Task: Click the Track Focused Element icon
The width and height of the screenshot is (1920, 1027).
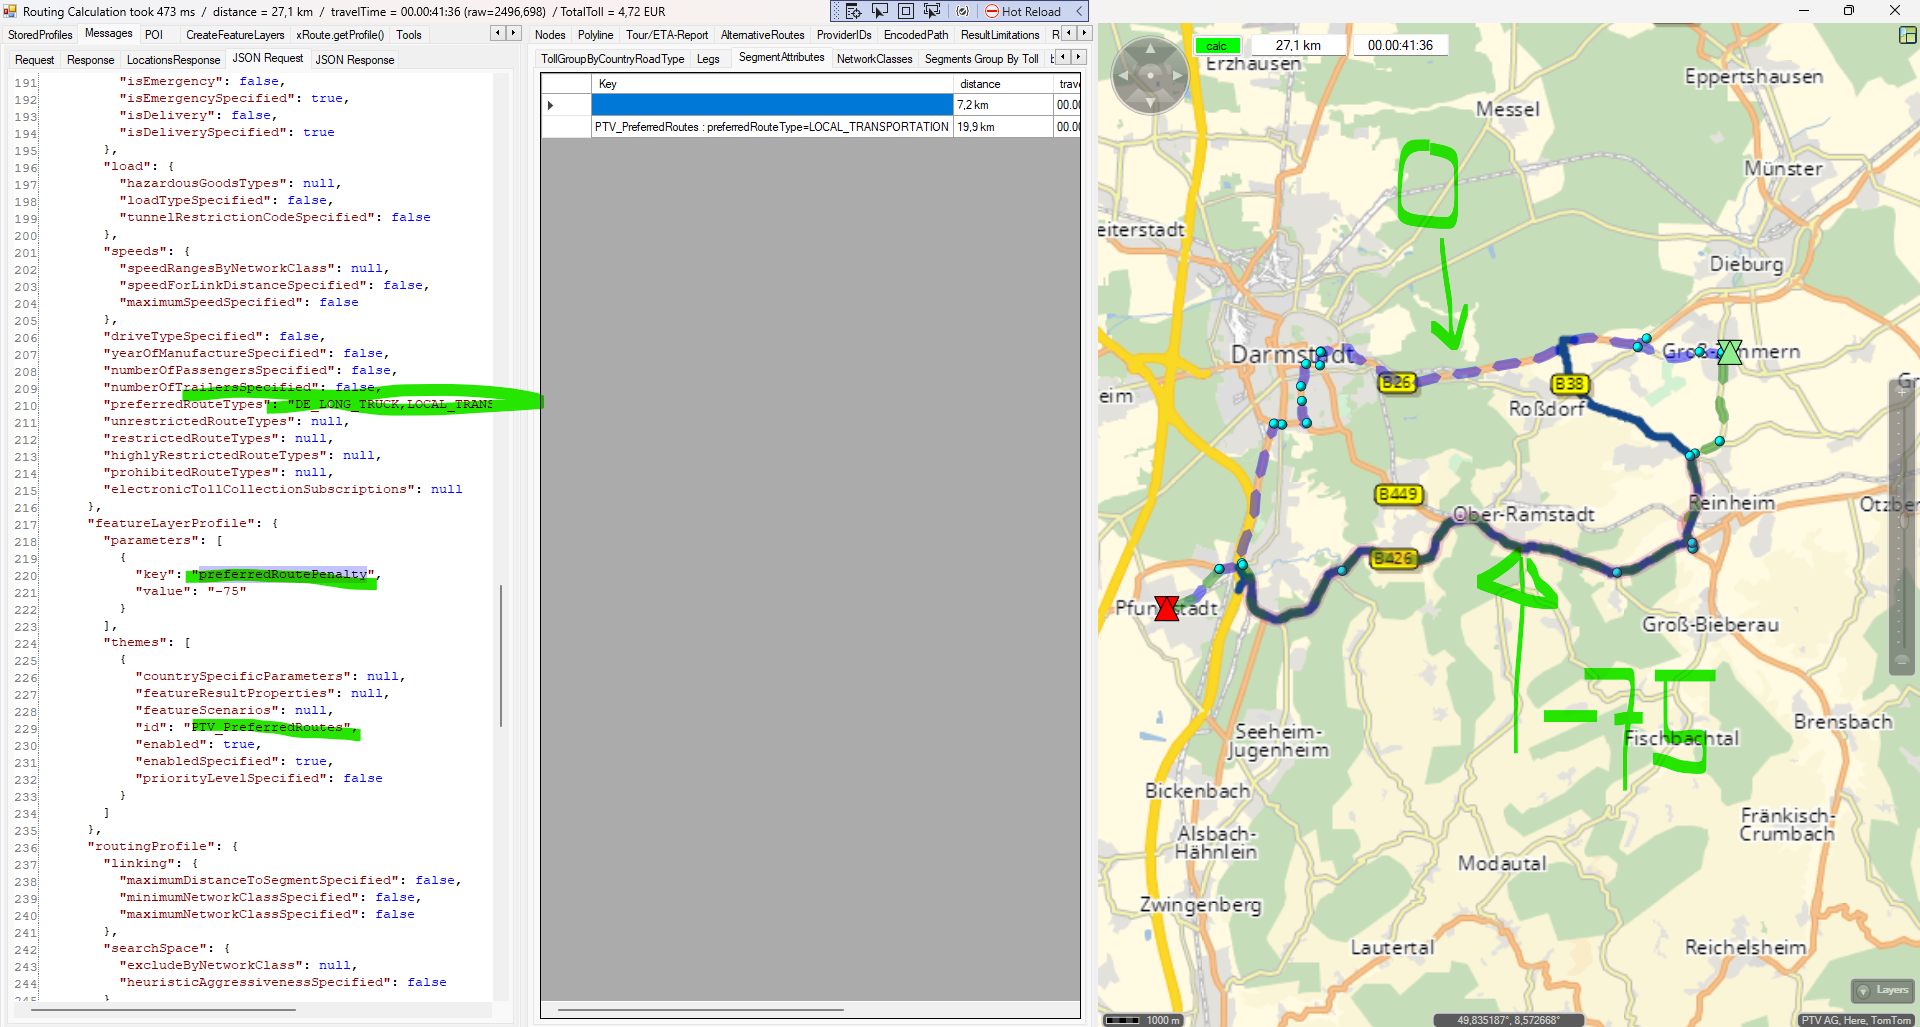Action: click(932, 11)
